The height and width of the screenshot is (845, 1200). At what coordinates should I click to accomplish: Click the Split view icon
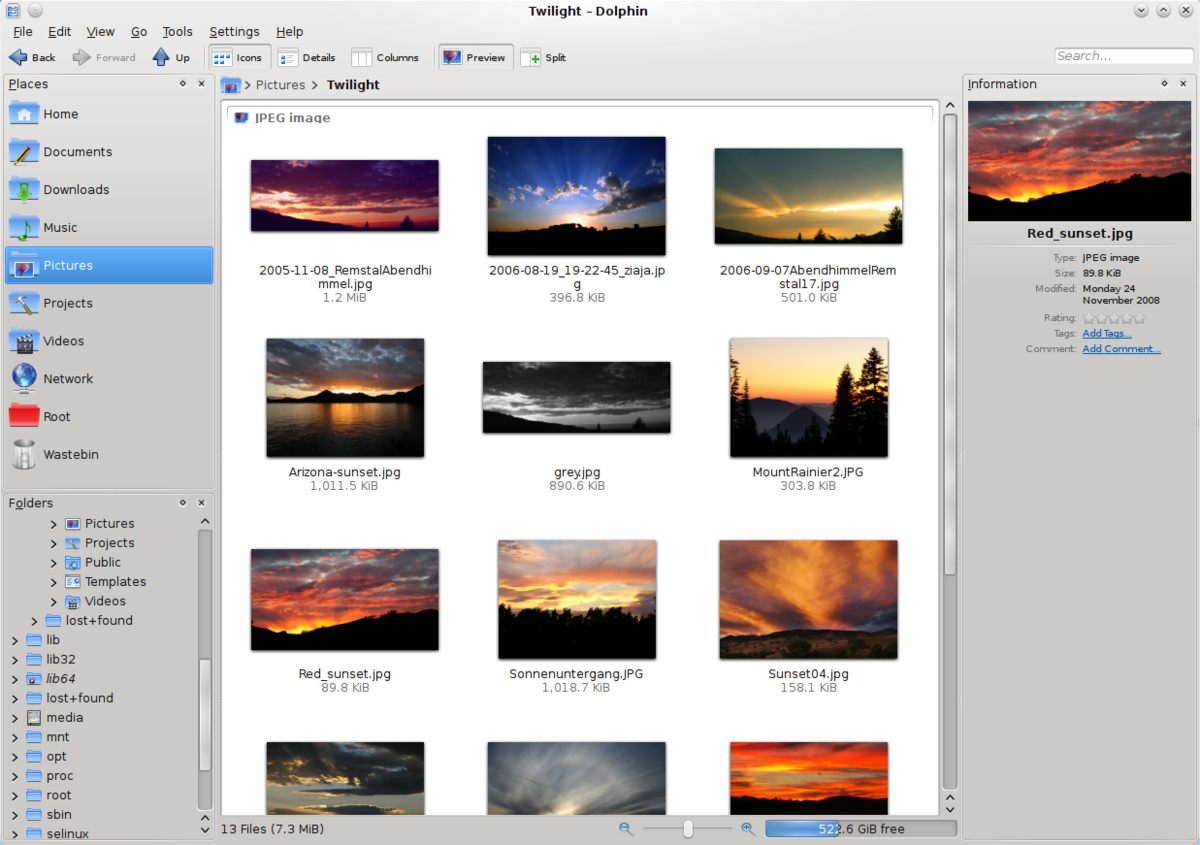click(530, 58)
